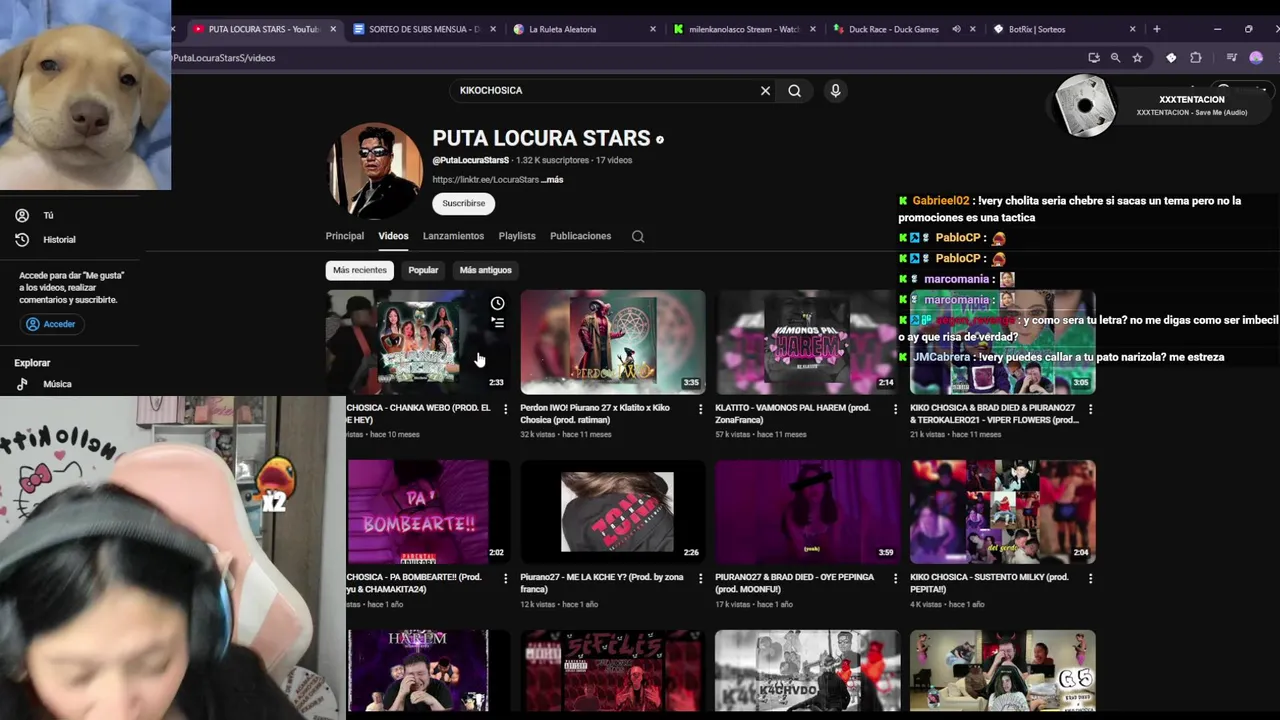This screenshot has width=1280, height=720.
Task: Open the browser extensions puzzle icon
Action: 1195,58
